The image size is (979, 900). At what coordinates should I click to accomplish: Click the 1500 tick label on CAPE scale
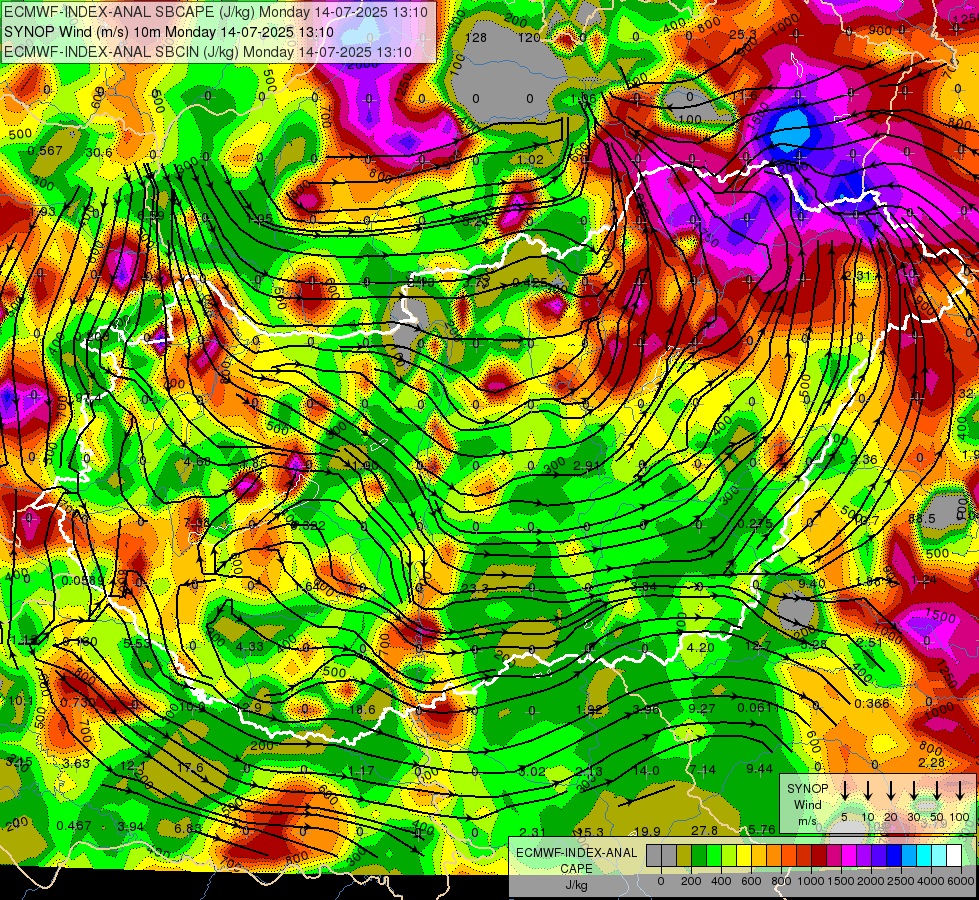click(x=840, y=881)
